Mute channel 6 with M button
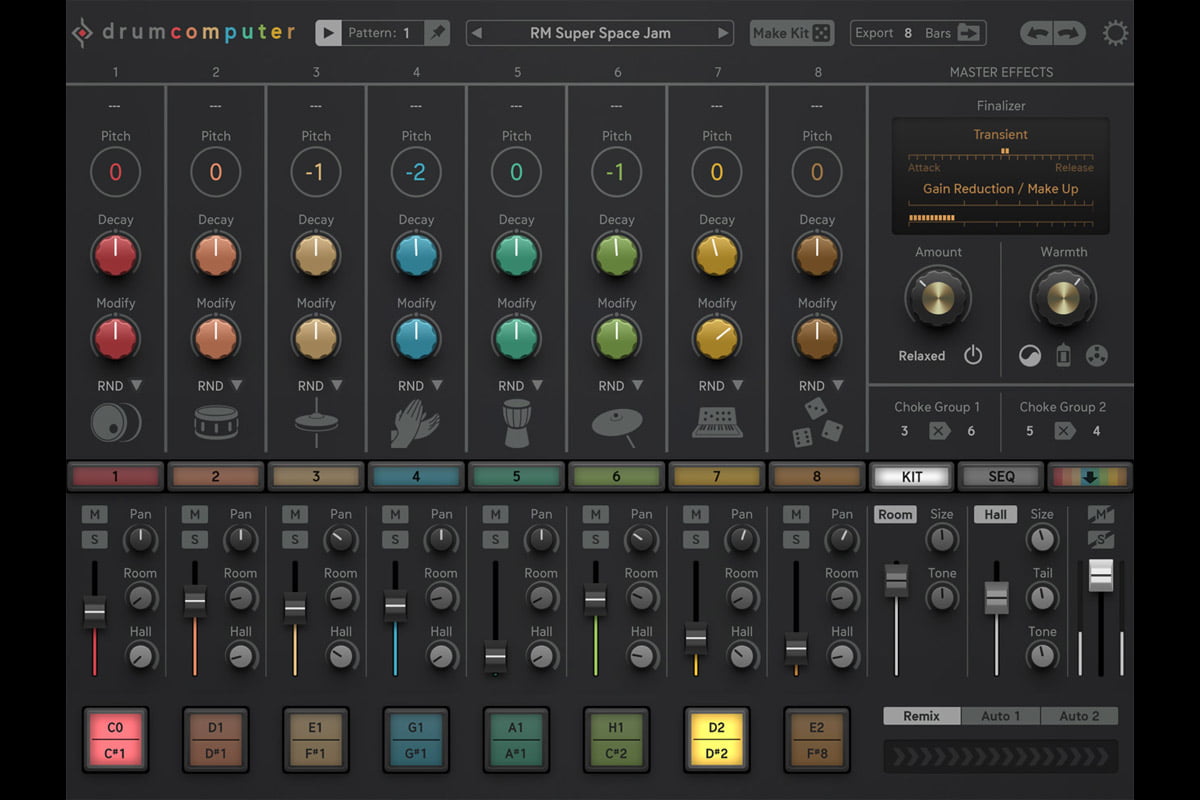The height and width of the screenshot is (800, 1200). [x=595, y=514]
